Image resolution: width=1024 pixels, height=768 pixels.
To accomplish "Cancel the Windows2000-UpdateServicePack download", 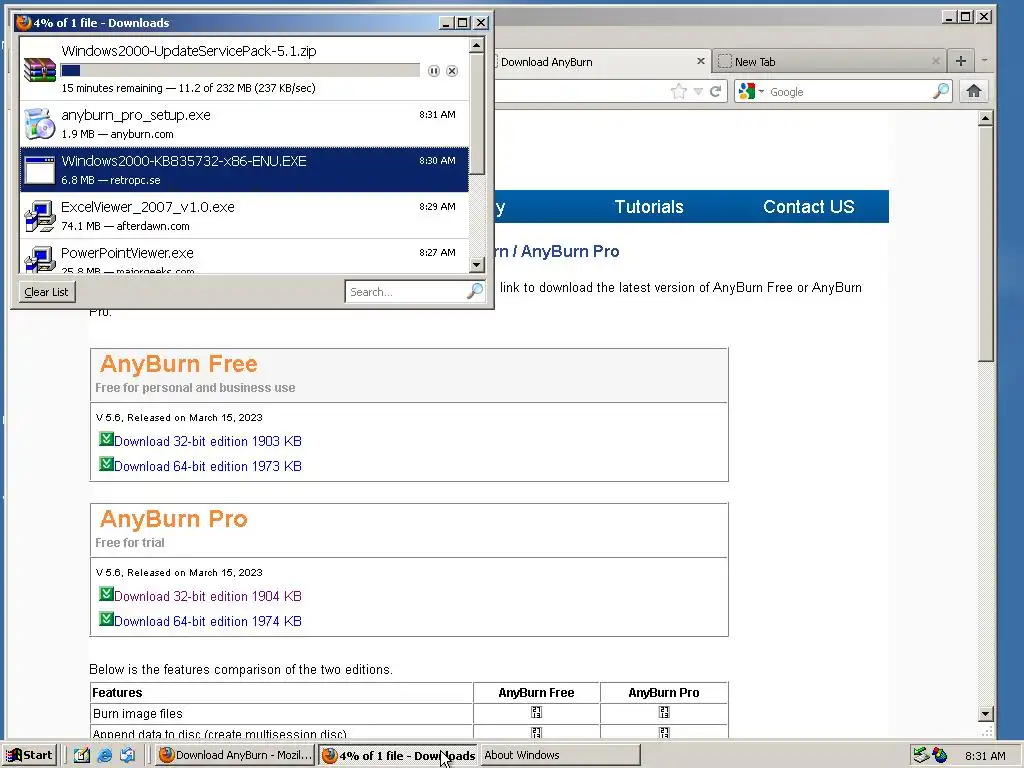I will pyautogui.click(x=452, y=71).
